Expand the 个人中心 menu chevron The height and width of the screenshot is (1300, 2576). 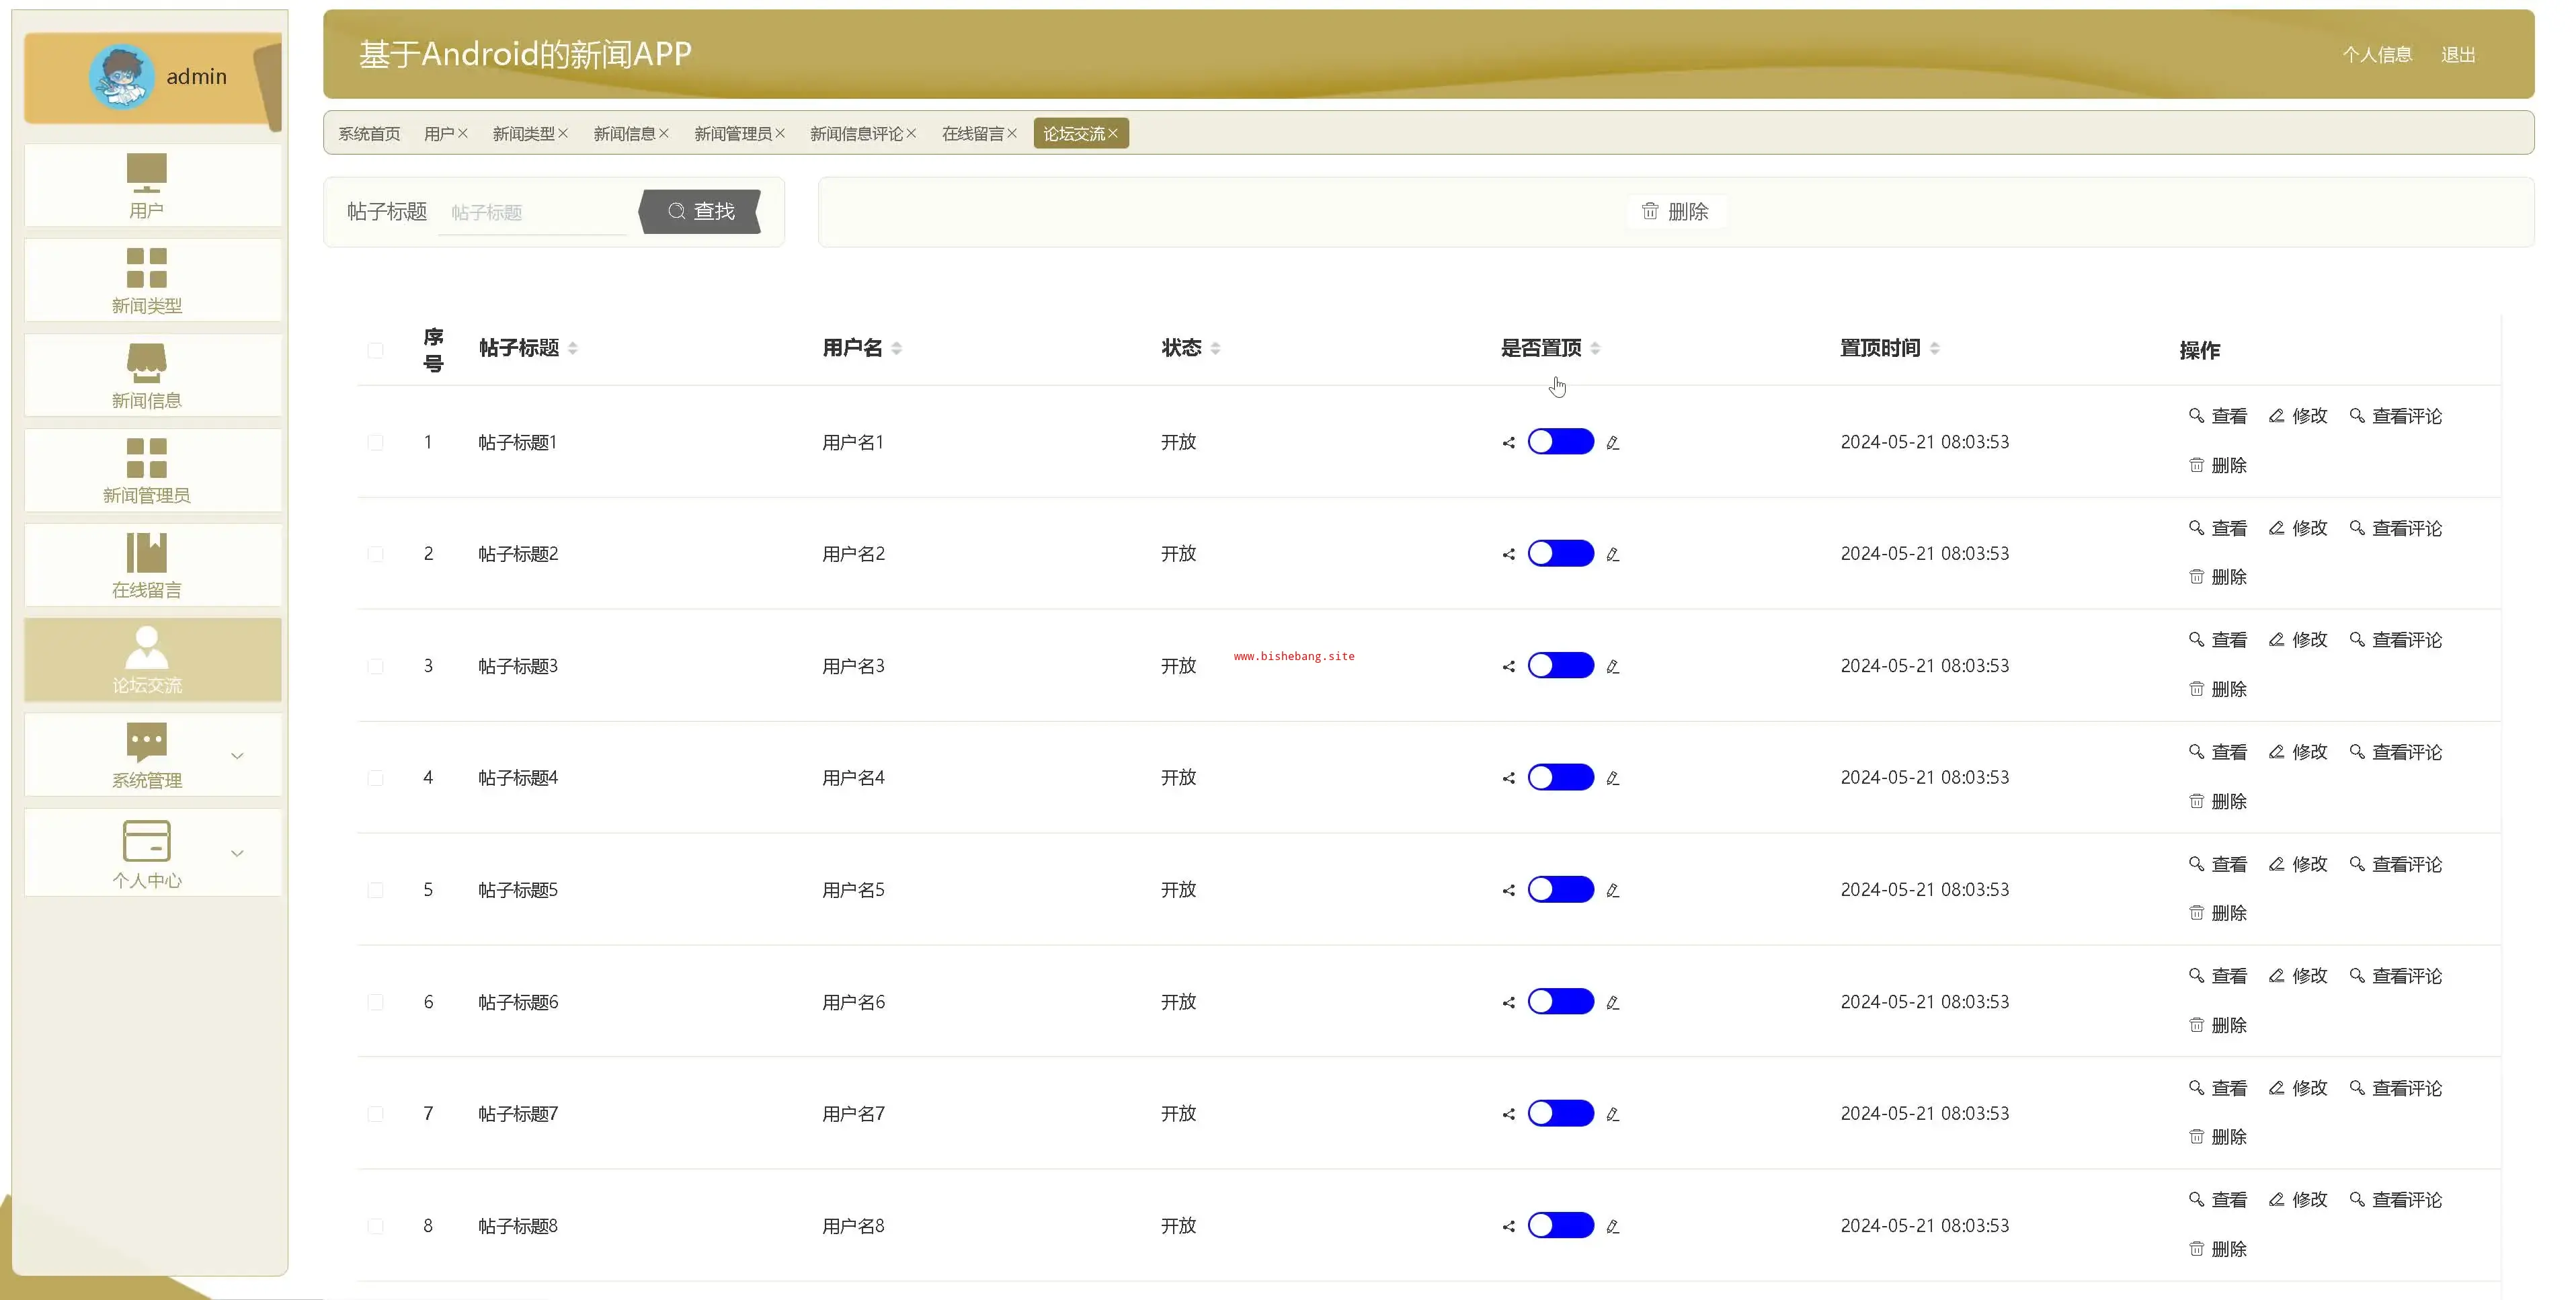point(237,853)
